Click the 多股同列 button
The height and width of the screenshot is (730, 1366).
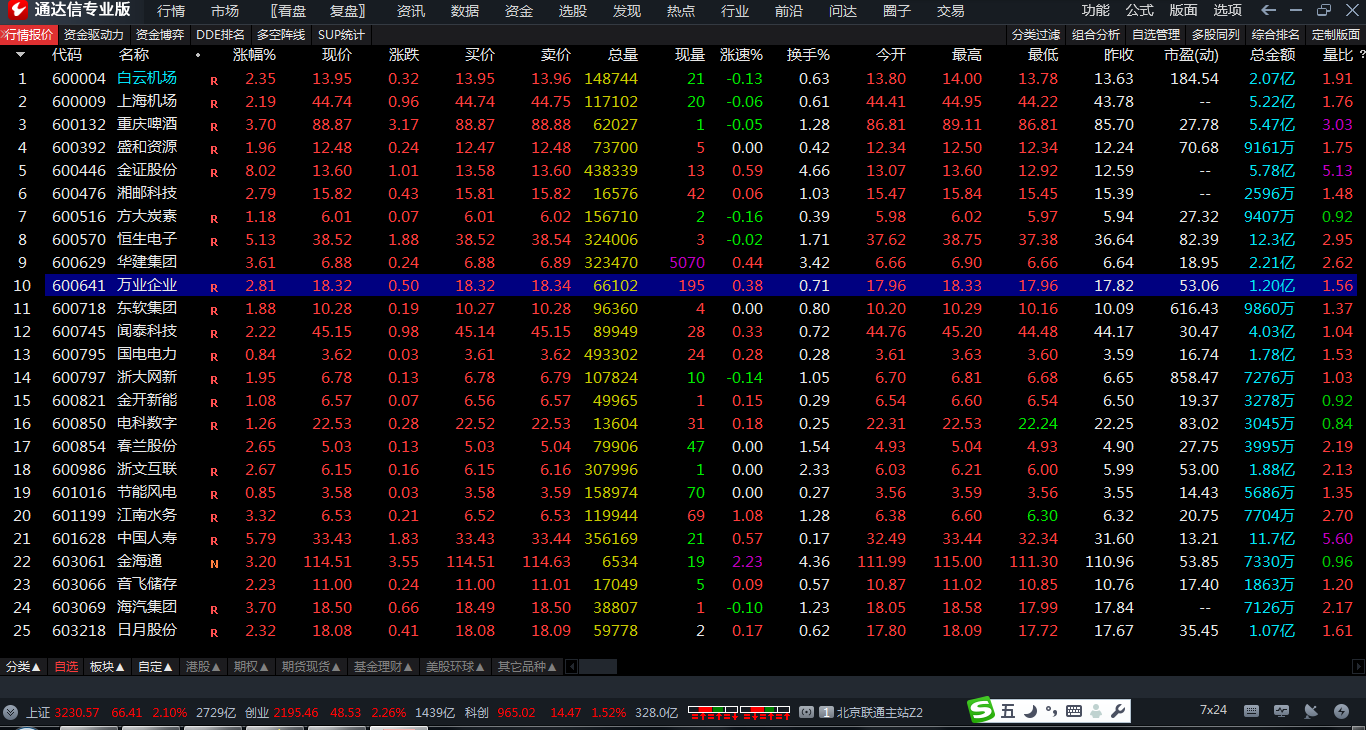click(1216, 34)
